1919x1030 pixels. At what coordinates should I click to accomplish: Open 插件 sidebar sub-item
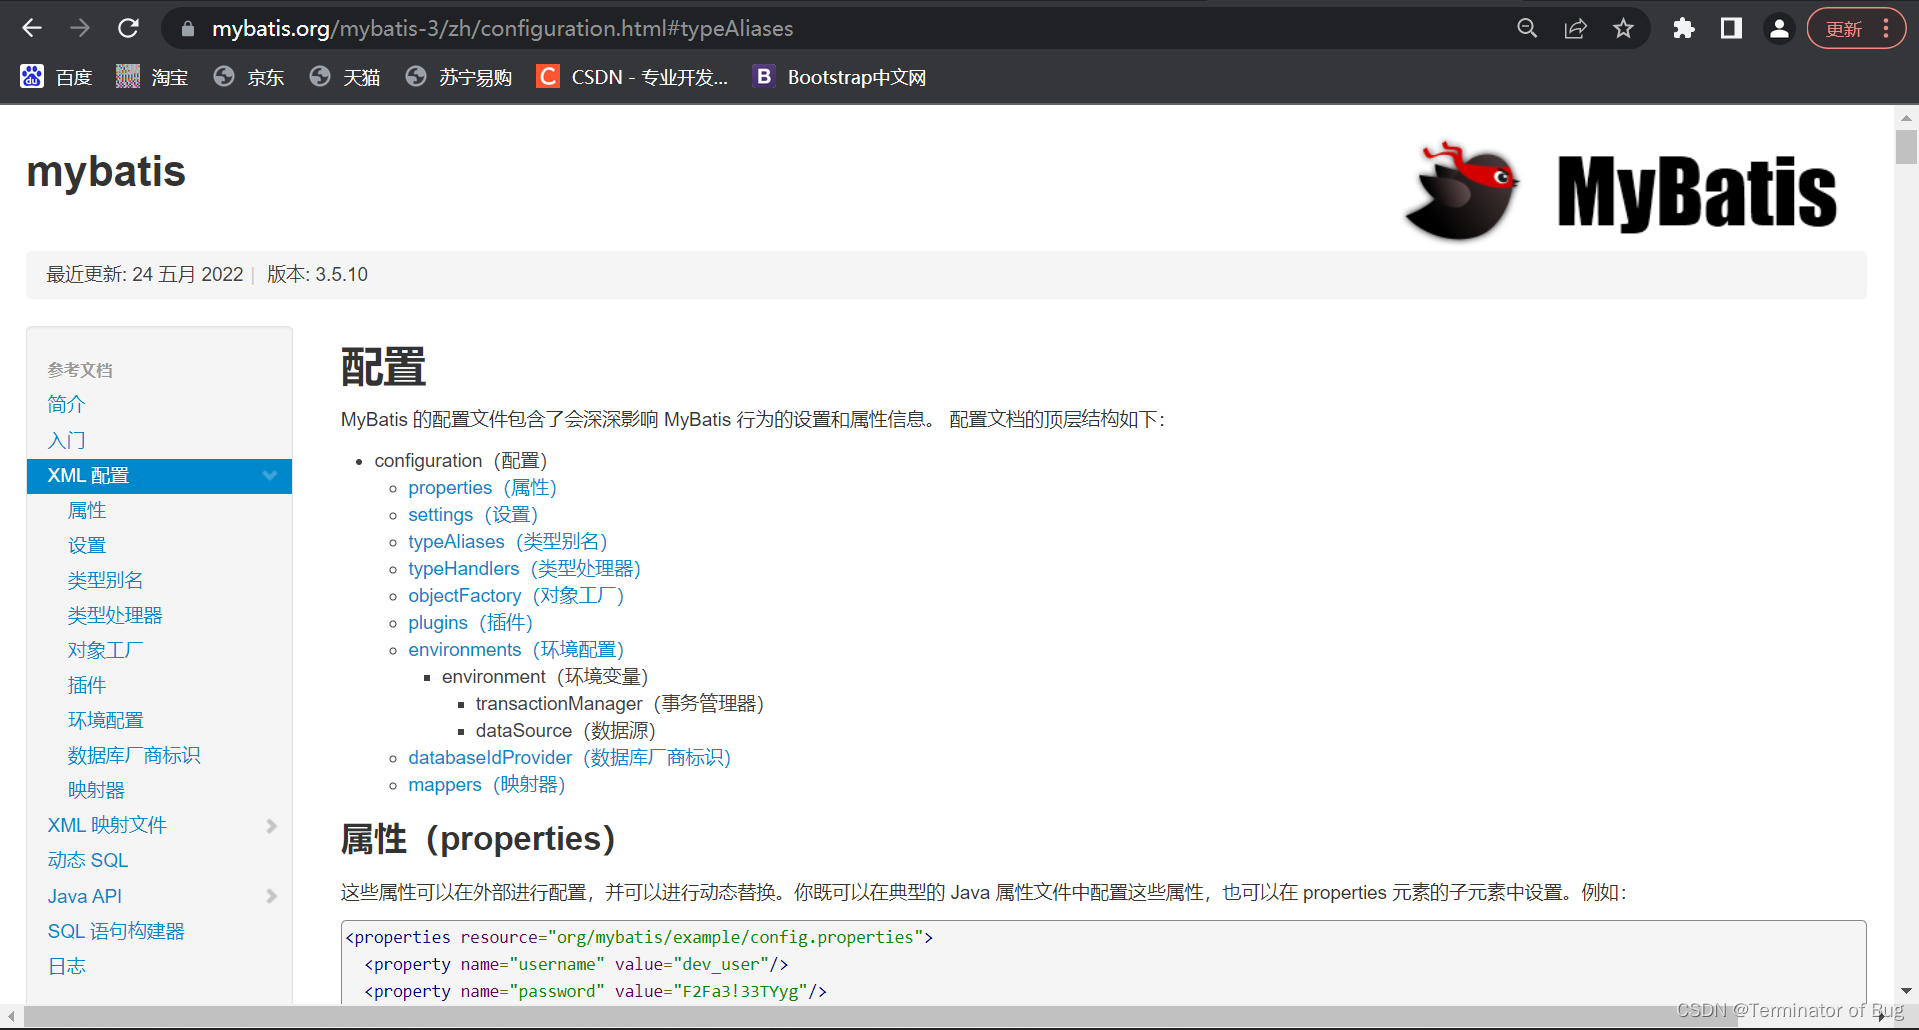click(87, 685)
